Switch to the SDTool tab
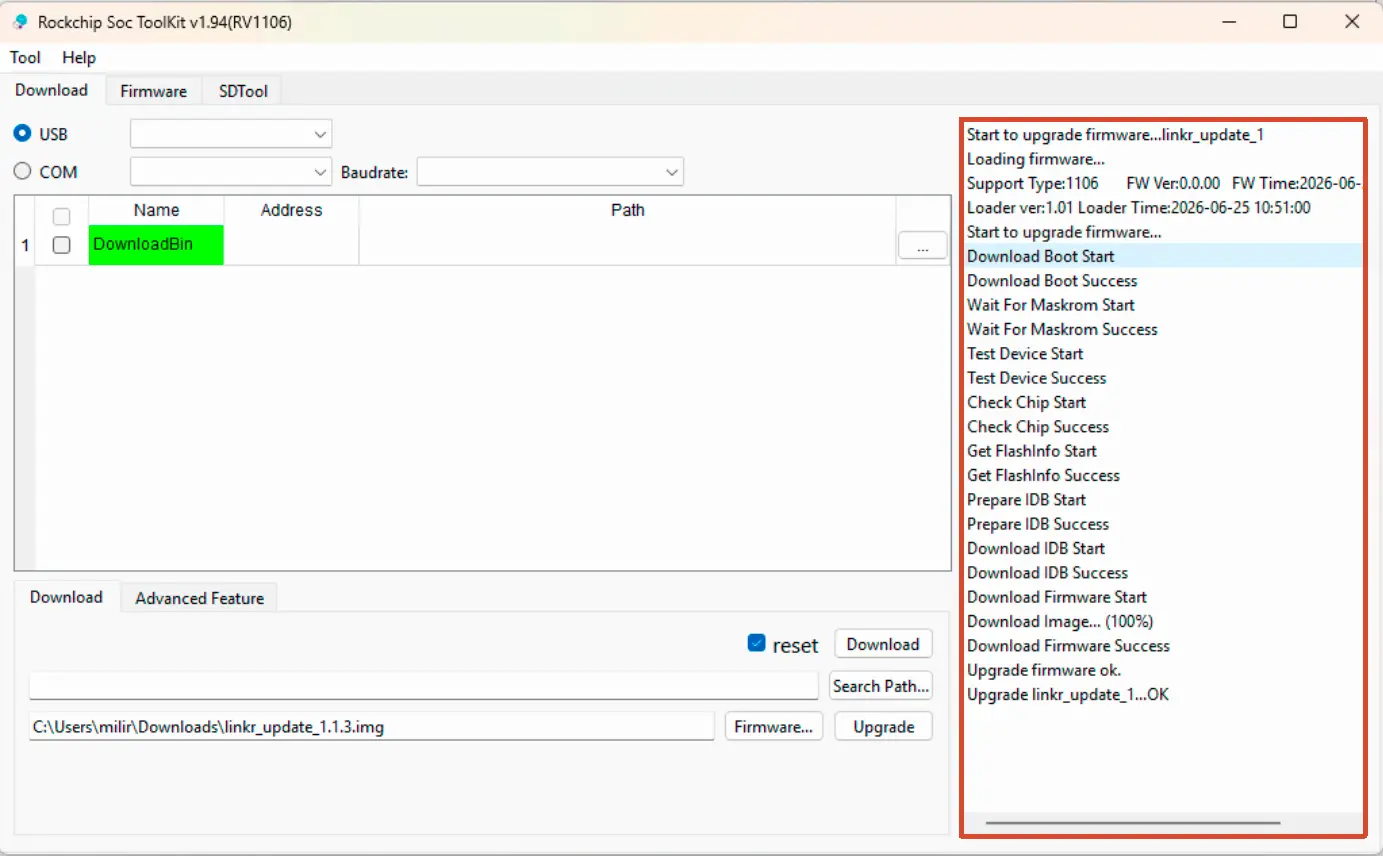The width and height of the screenshot is (1383, 856). (x=243, y=91)
